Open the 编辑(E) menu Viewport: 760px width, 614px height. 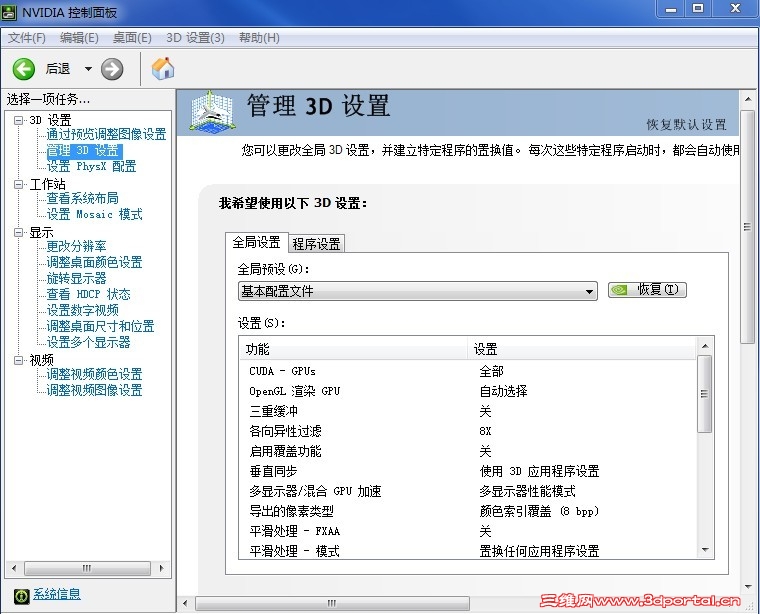79,38
